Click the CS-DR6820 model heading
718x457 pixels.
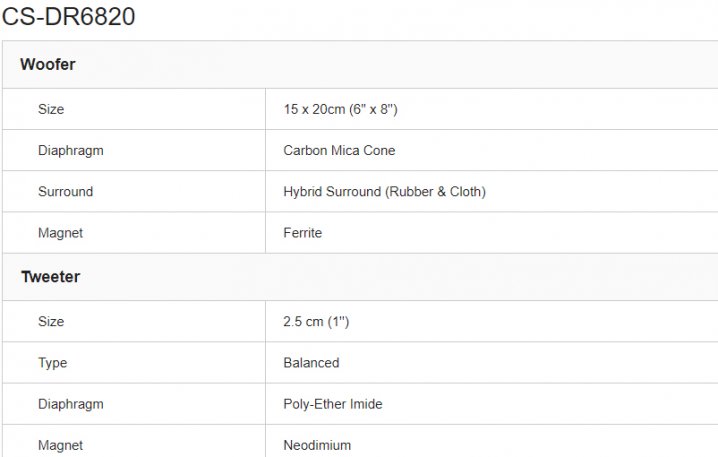(68, 17)
